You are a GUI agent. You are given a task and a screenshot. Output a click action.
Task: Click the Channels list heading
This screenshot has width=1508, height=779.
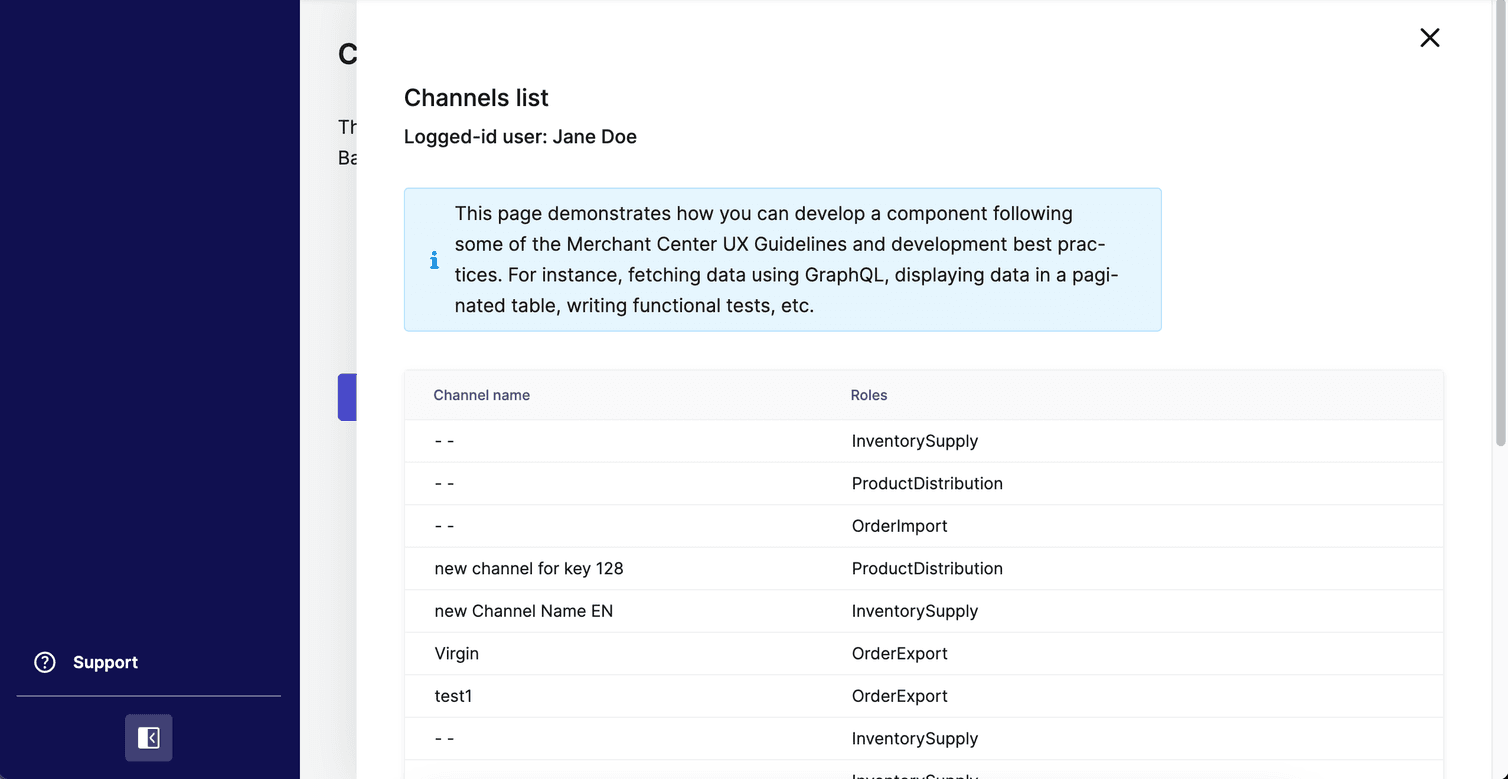click(476, 97)
